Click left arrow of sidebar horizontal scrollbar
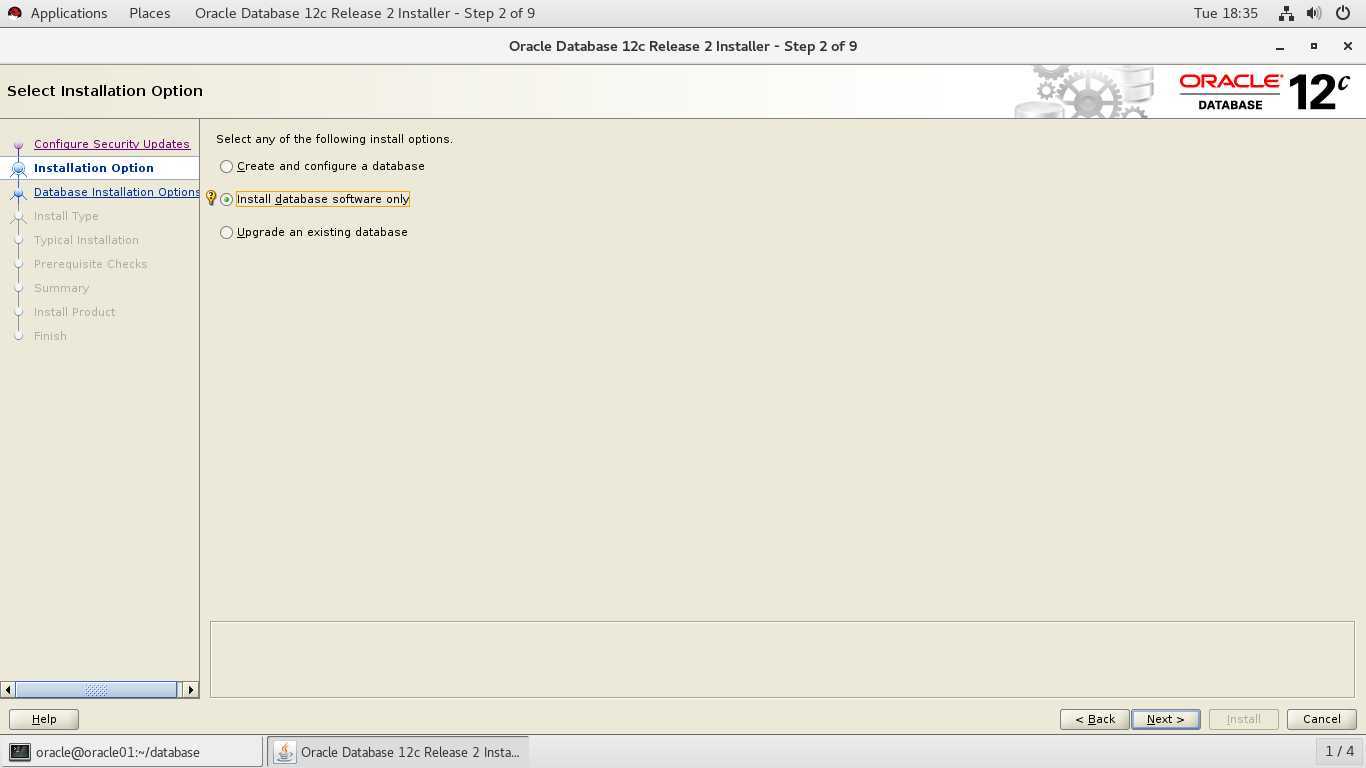Image resolution: width=1366 pixels, height=768 pixels. (x=8, y=690)
